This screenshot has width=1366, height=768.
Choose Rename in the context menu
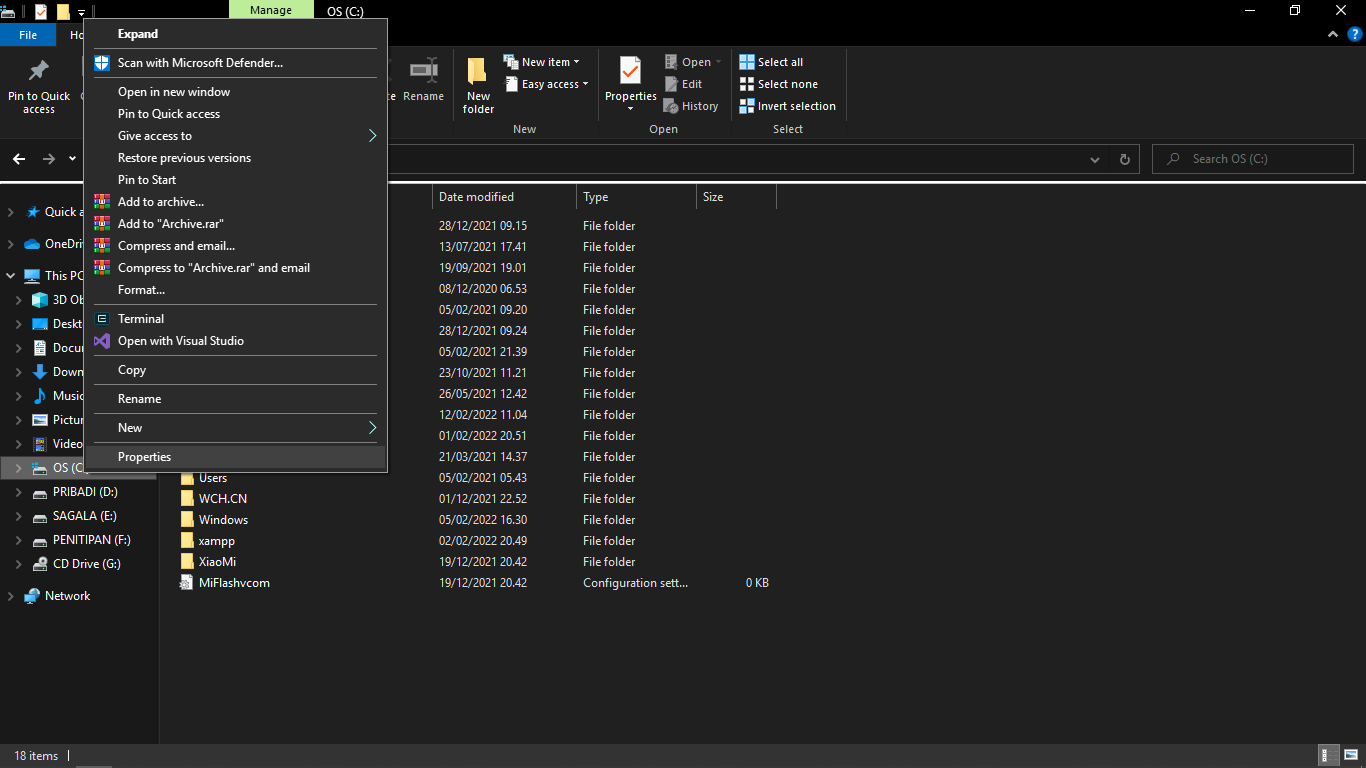[x=235, y=399]
